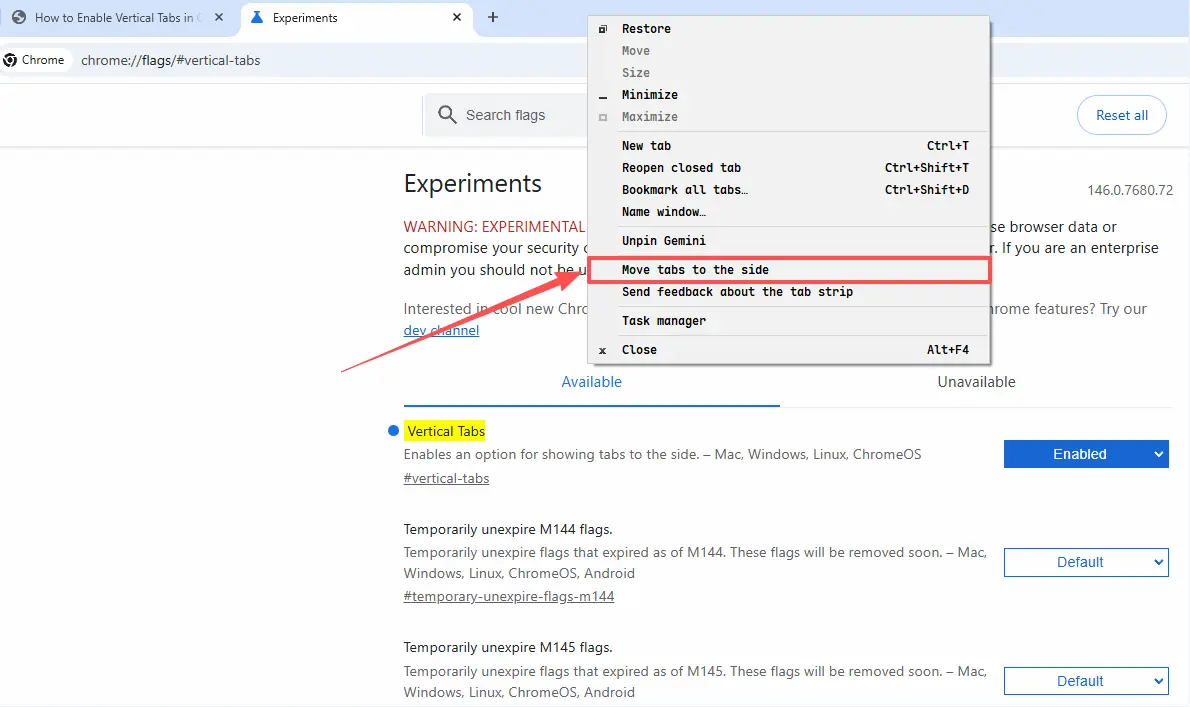Screen dimensions: 1190x707
Task: Change the Vertical Tabs flag from Enabled
Action: click(1086, 453)
